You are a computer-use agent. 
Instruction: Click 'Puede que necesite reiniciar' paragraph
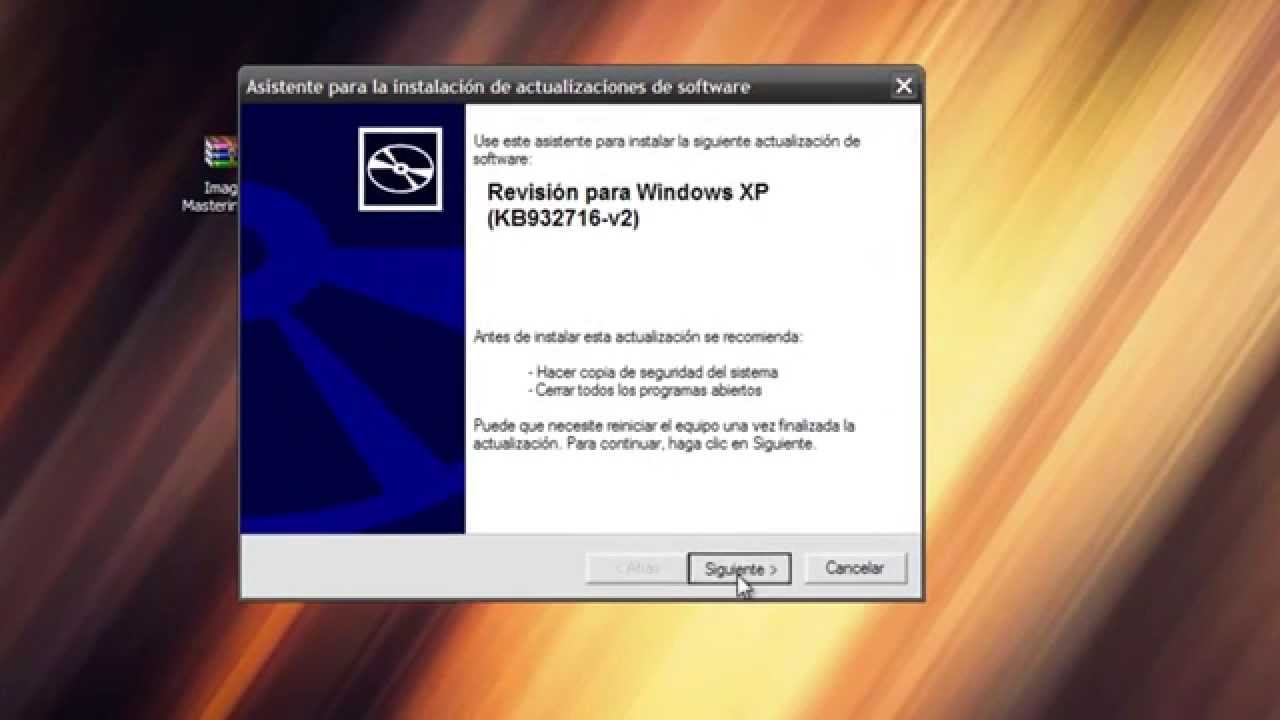point(664,435)
